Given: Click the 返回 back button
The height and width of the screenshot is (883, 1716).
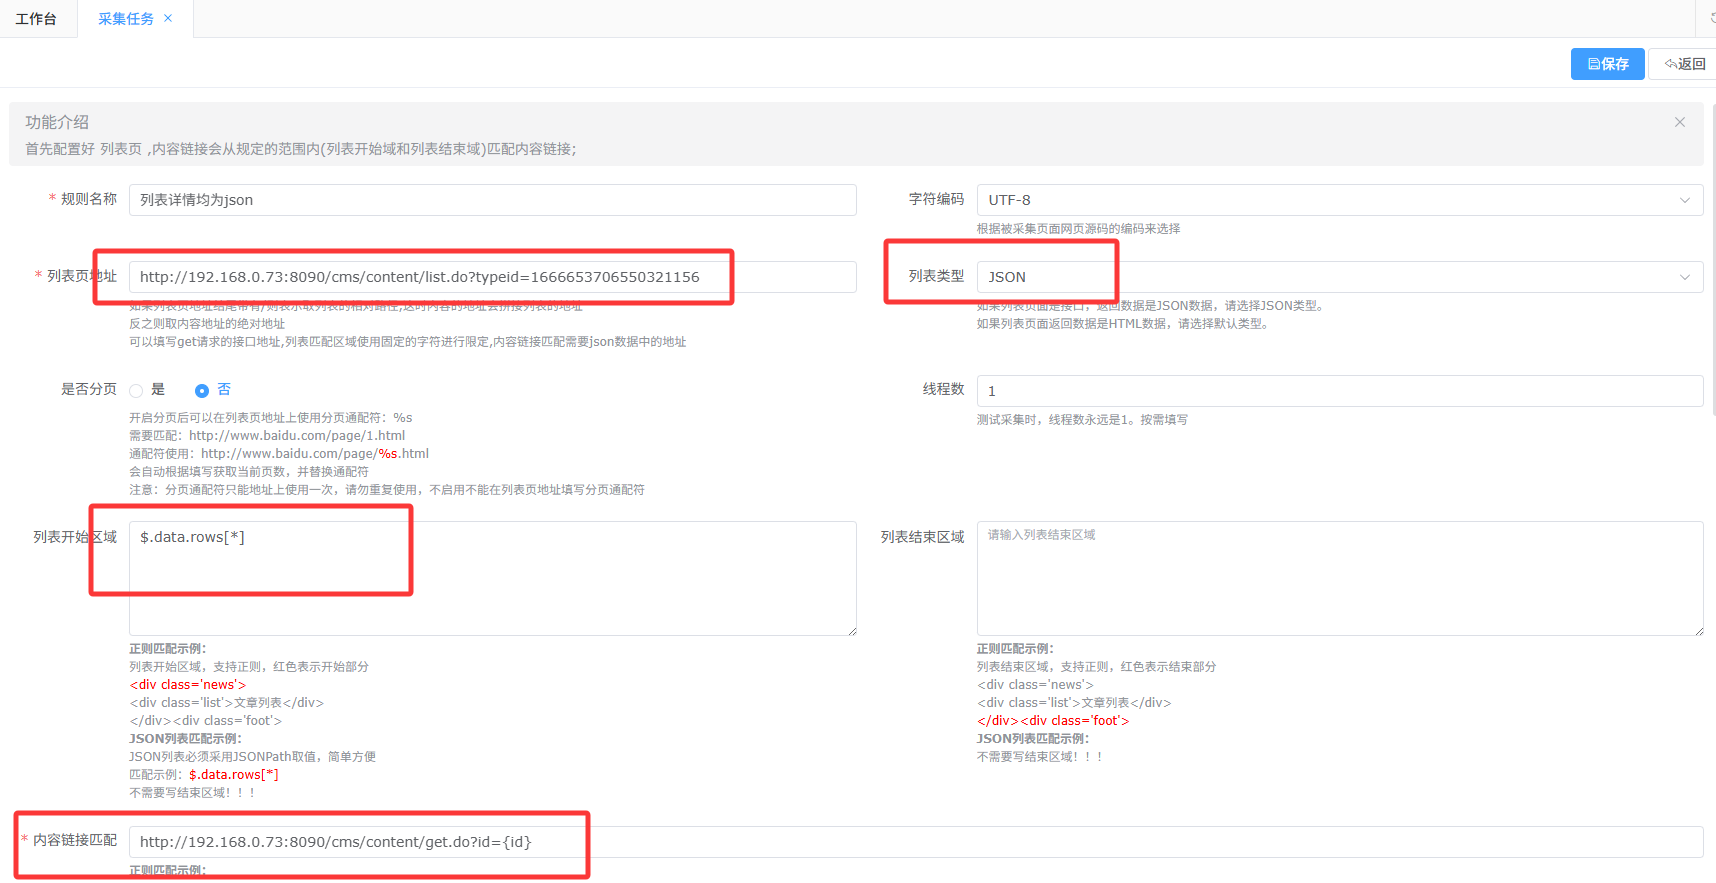Looking at the screenshot, I should click(1684, 64).
